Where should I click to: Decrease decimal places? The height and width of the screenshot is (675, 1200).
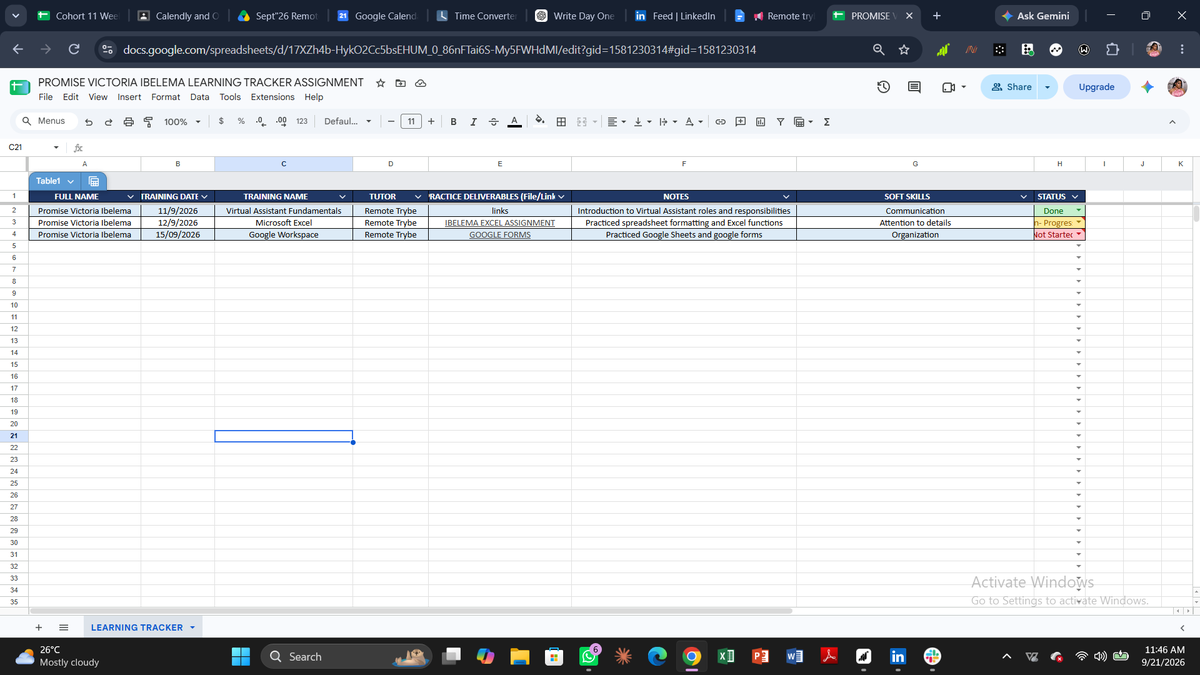click(x=260, y=121)
